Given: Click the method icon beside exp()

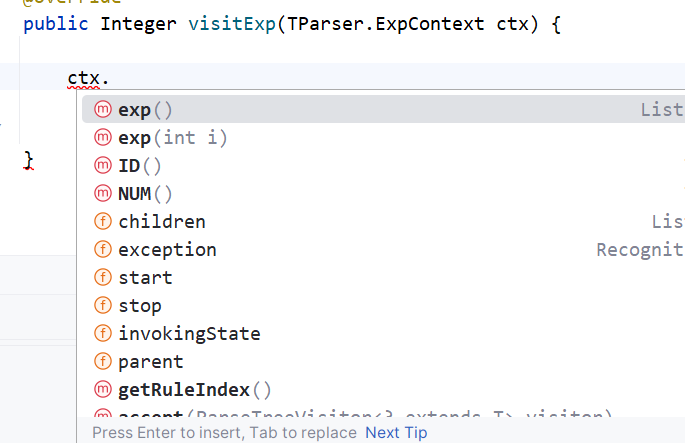Looking at the screenshot, I should pyautogui.click(x=103, y=109).
